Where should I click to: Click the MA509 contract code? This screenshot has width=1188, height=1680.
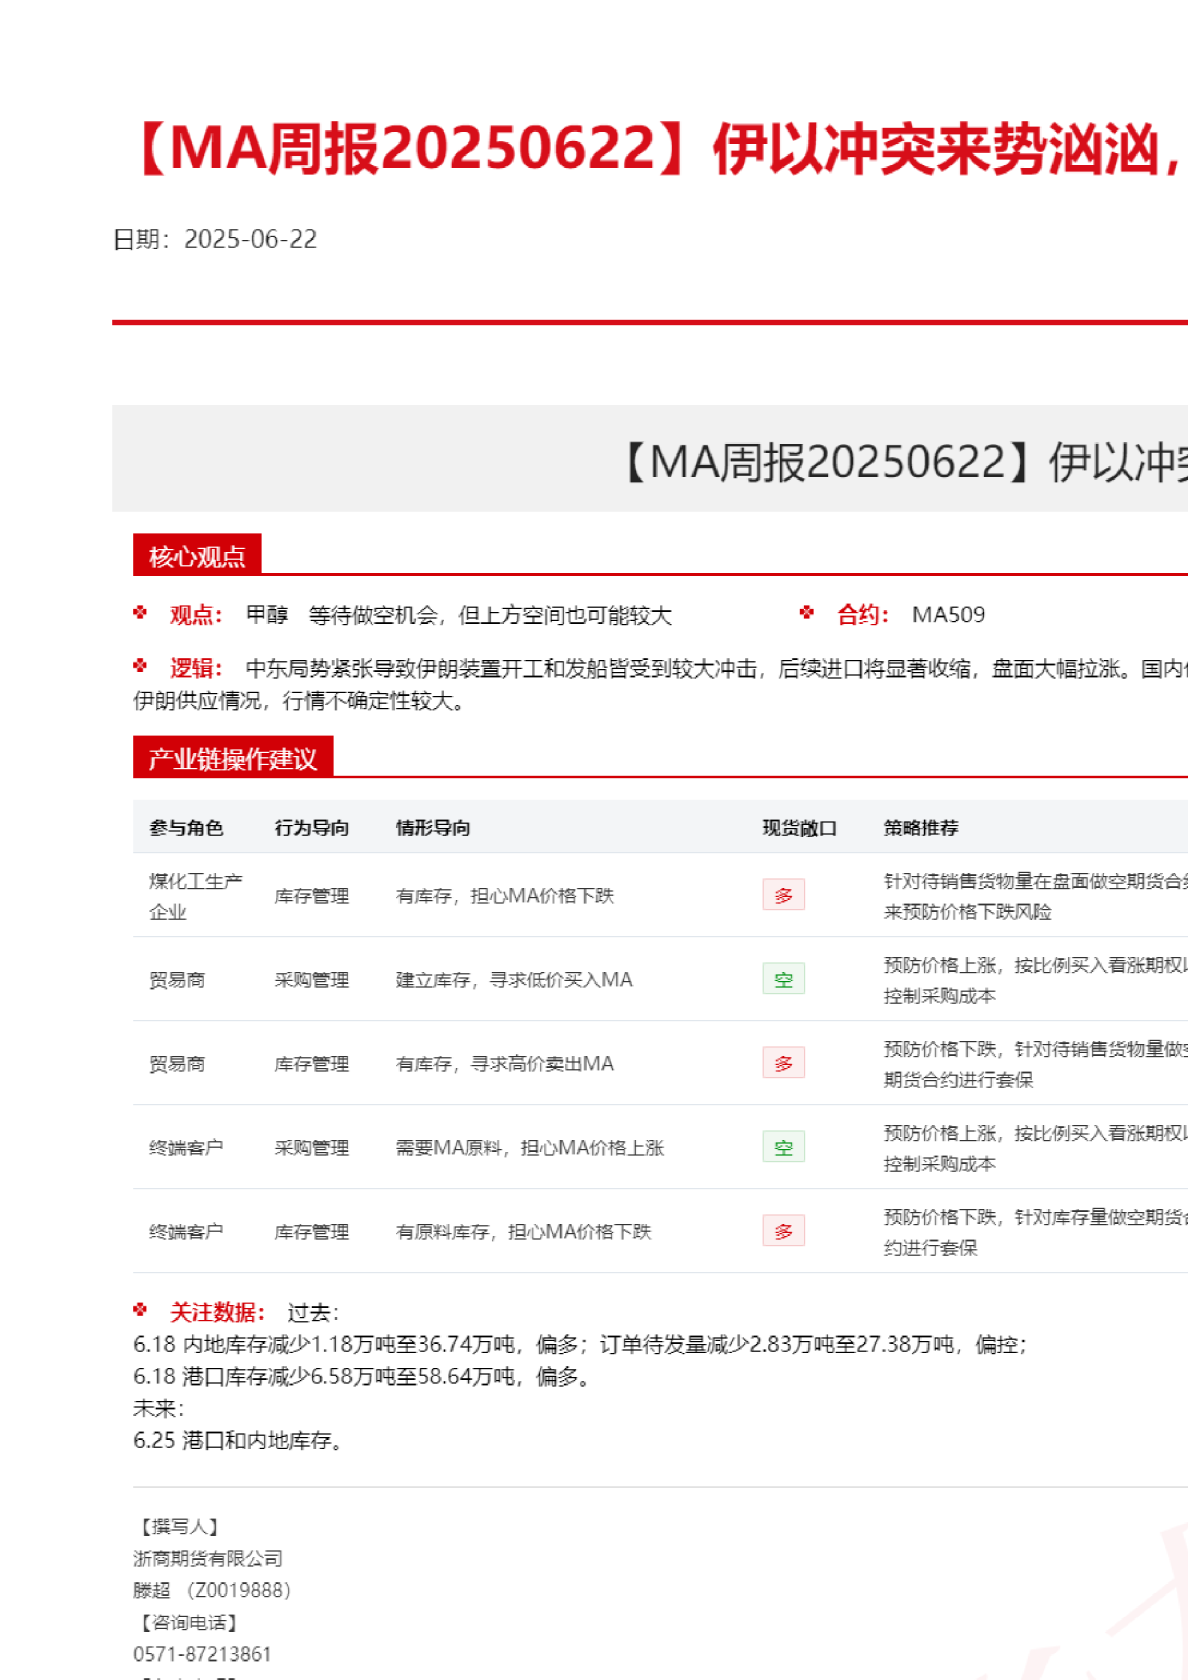click(x=948, y=615)
